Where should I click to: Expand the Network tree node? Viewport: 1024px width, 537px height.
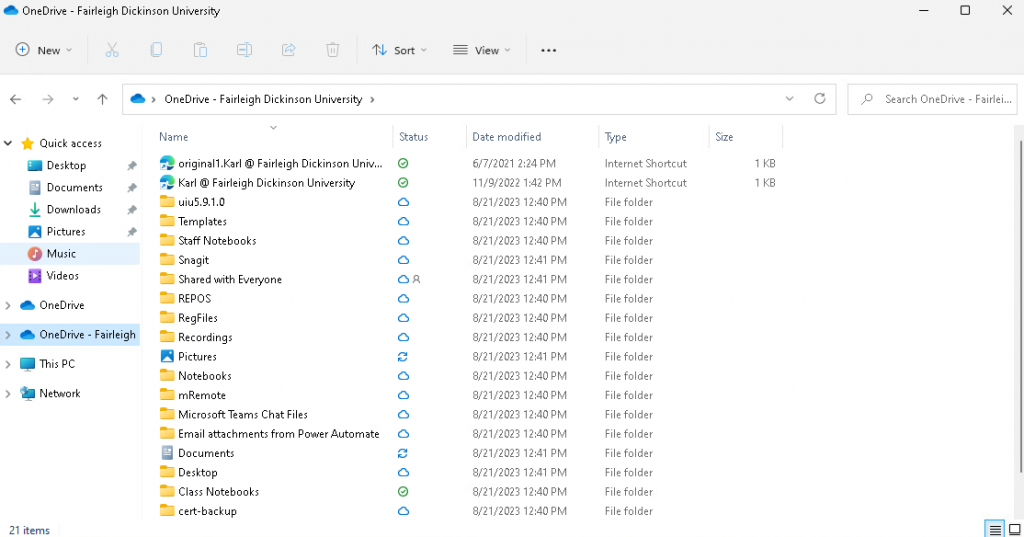coord(8,393)
